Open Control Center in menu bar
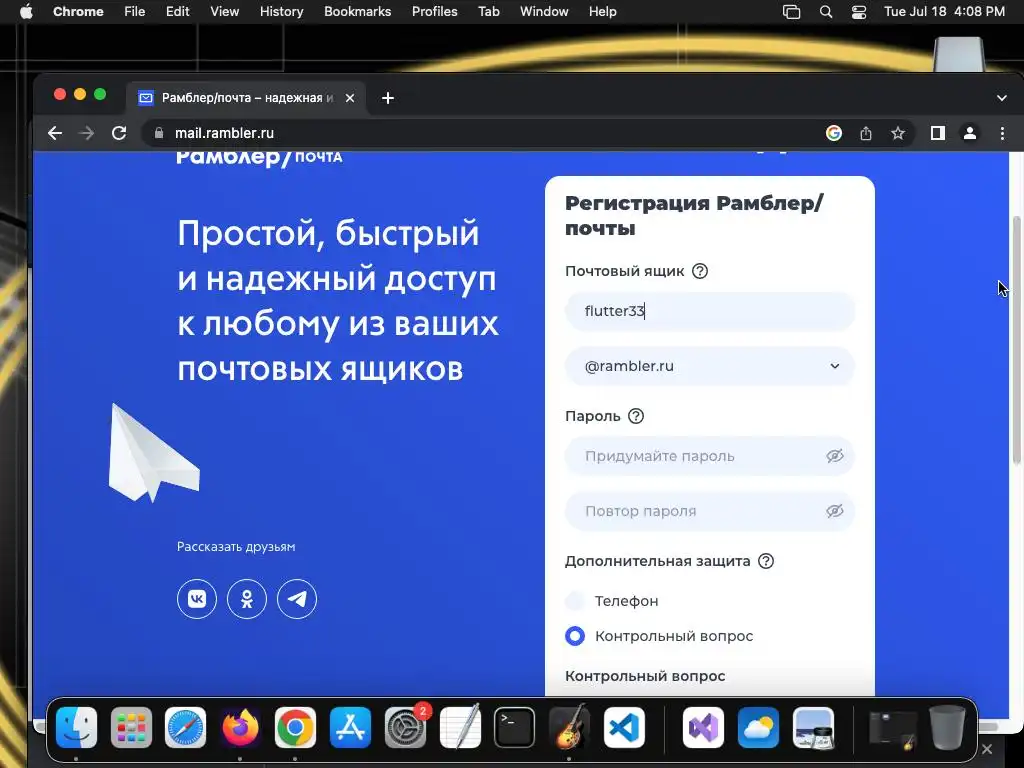 click(x=859, y=12)
